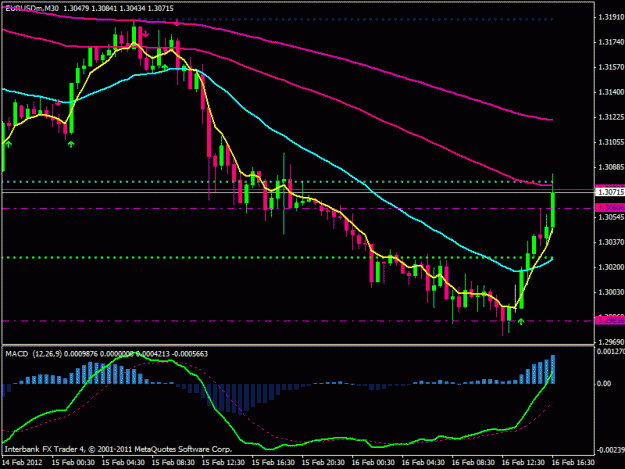This screenshot has width=625, height=469.
Task: Select the 1.30885 price axis label
Action: [611, 167]
